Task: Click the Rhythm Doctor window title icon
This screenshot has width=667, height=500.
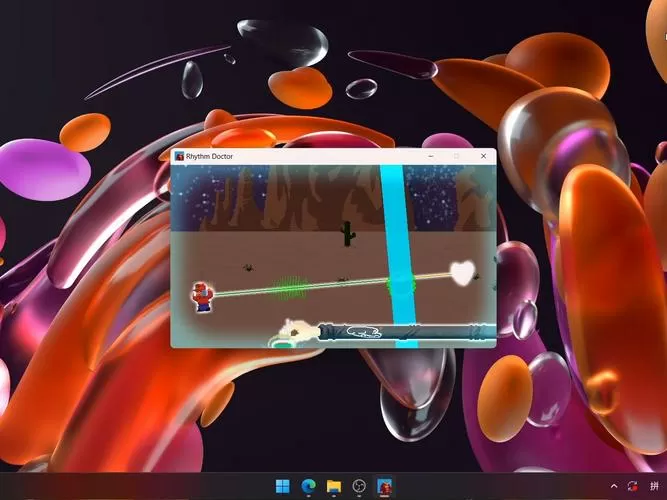Action: click(x=180, y=156)
